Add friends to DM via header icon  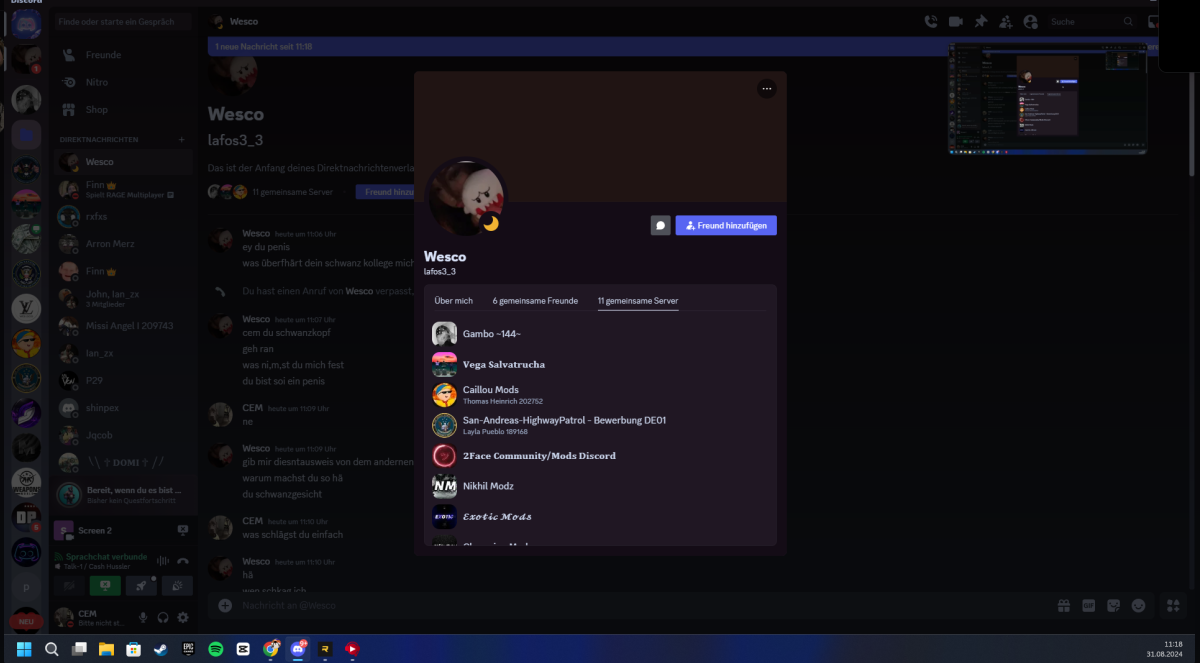pyautogui.click(x=1005, y=21)
